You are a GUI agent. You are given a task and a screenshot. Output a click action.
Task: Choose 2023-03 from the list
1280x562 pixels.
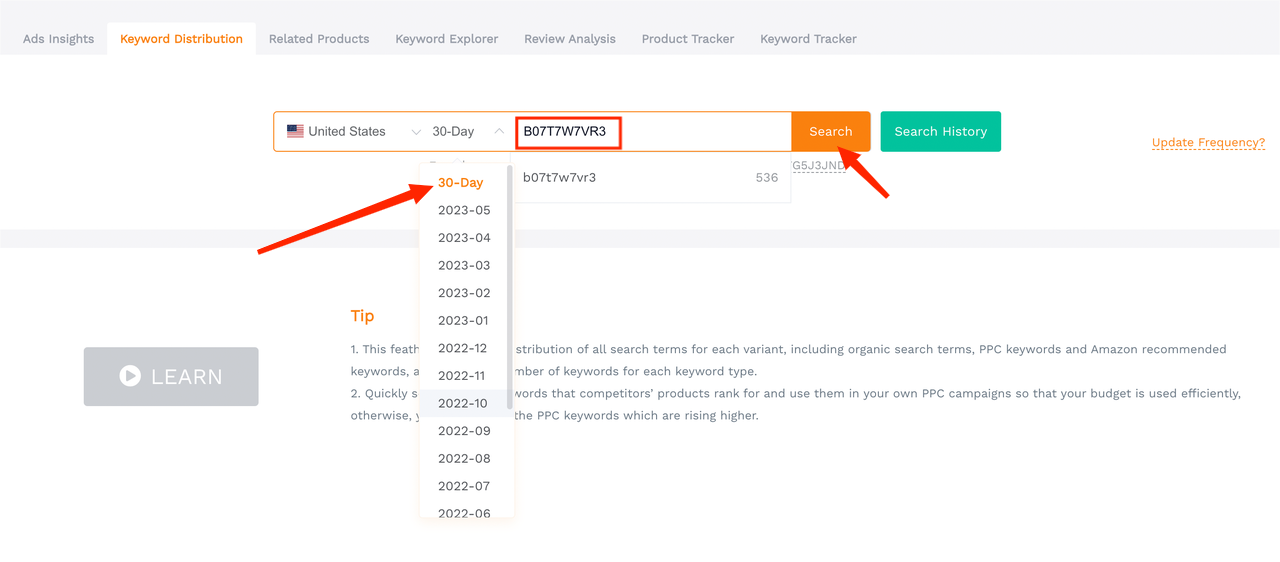coord(464,266)
